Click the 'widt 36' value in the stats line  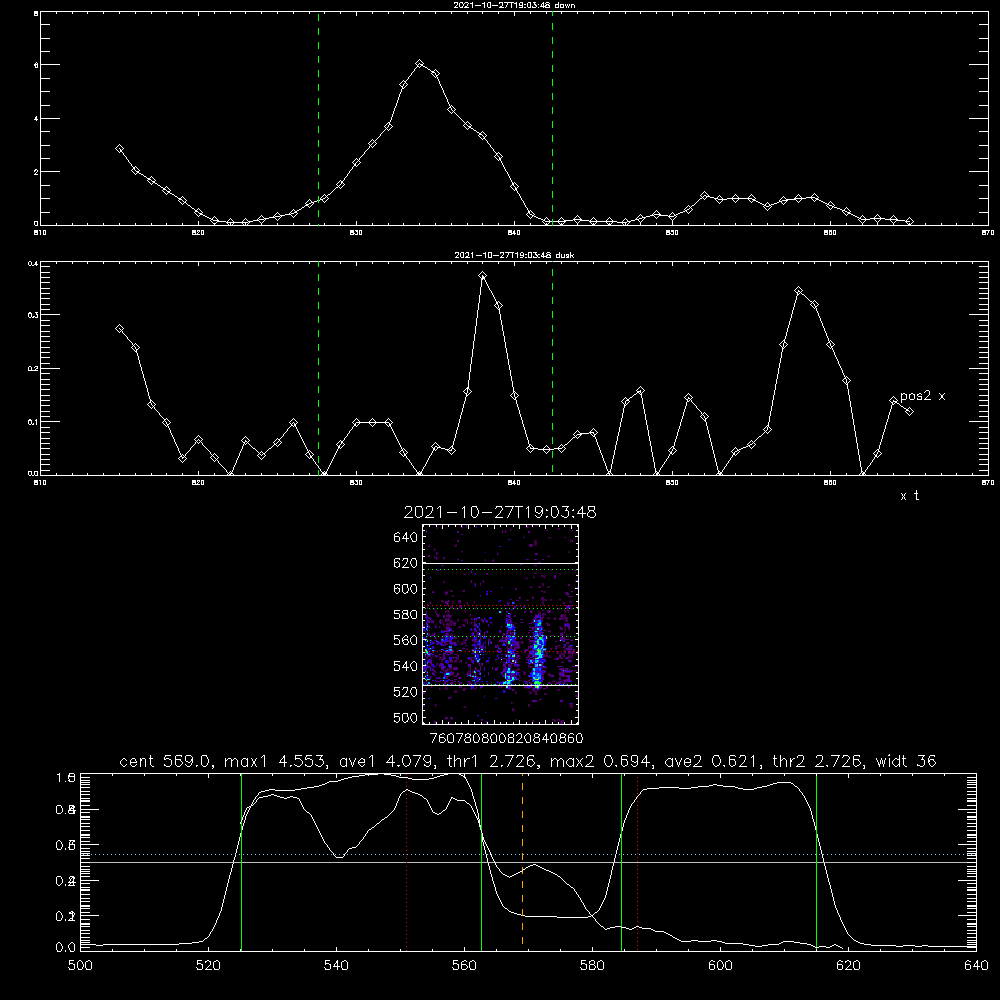point(906,761)
